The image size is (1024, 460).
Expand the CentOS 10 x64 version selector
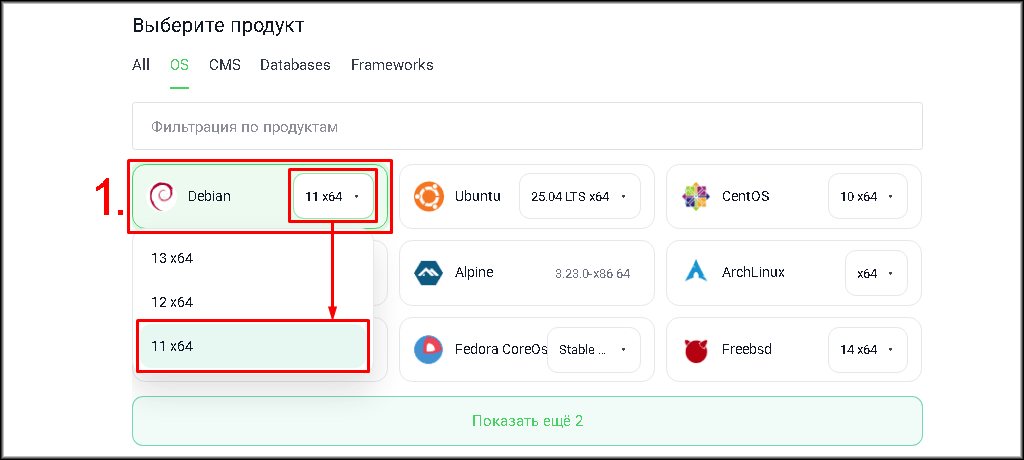pyautogui.click(x=867, y=197)
